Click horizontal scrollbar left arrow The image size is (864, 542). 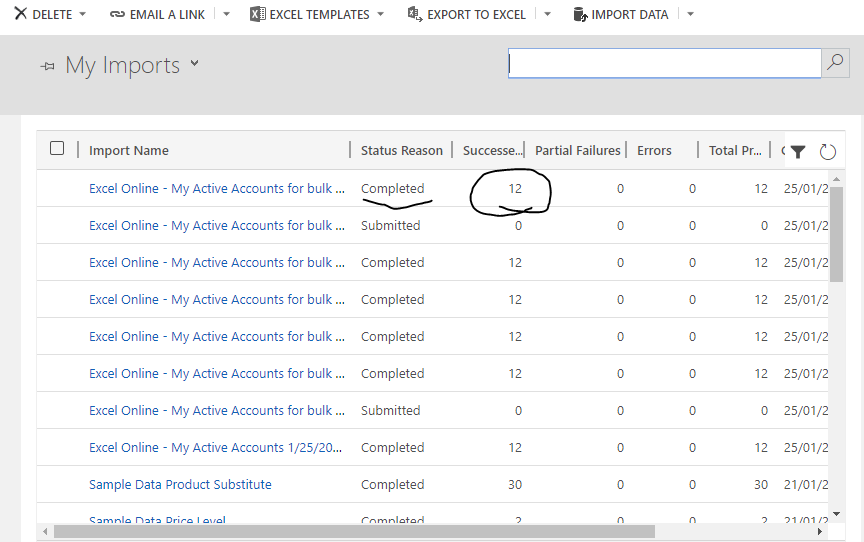45,532
